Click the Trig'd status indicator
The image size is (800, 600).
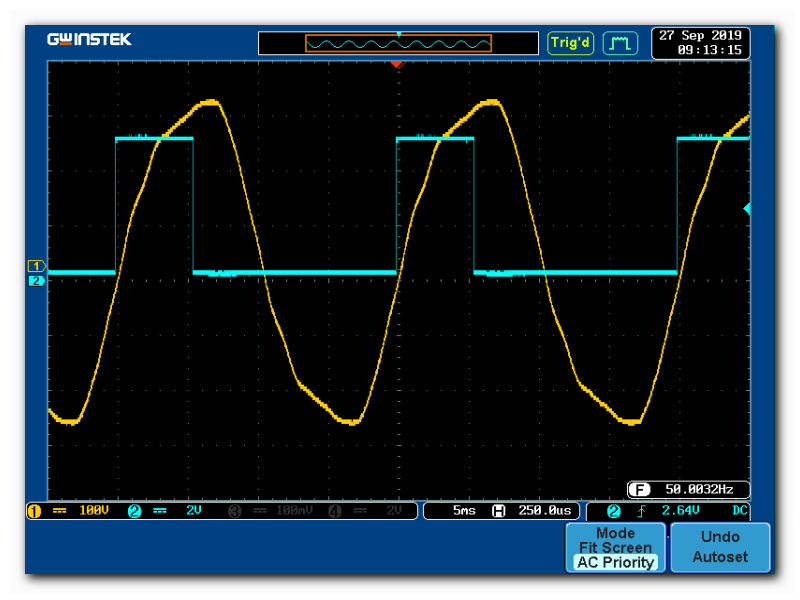tap(570, 42)
